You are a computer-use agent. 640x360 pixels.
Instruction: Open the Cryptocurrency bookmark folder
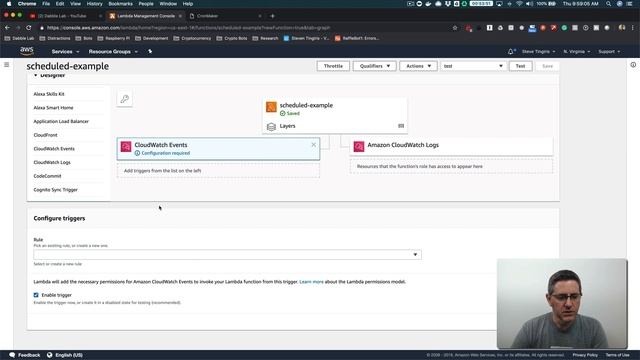[192, 38]
